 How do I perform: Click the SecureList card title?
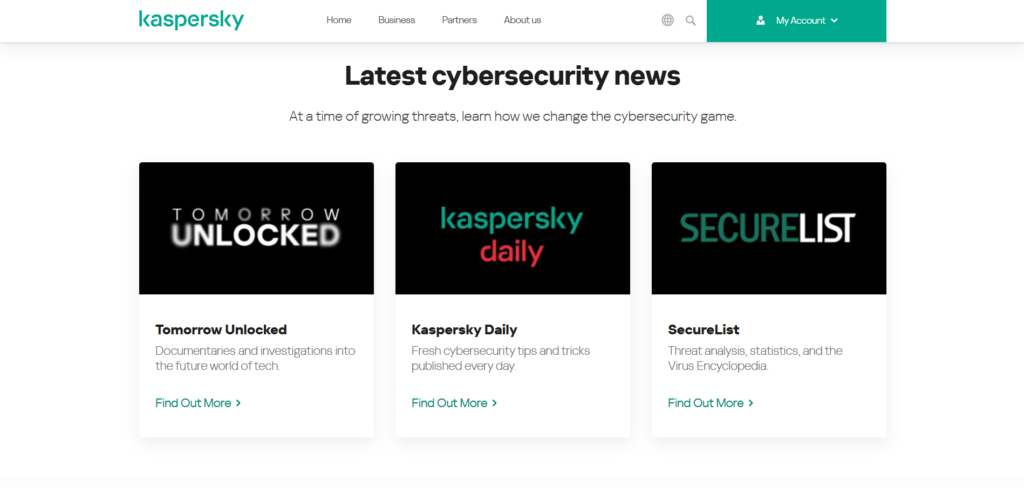tap(703, 330)
